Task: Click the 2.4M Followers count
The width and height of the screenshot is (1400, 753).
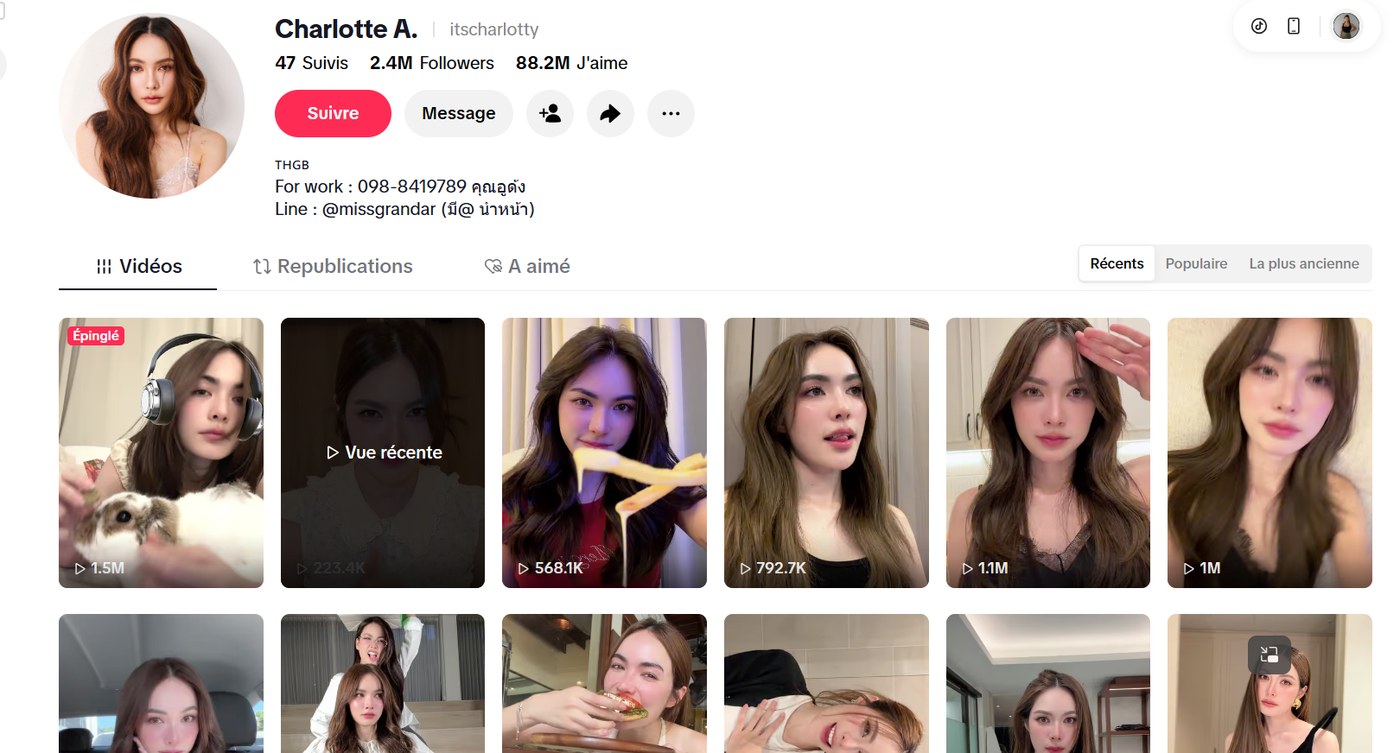Action: (432, 63)
